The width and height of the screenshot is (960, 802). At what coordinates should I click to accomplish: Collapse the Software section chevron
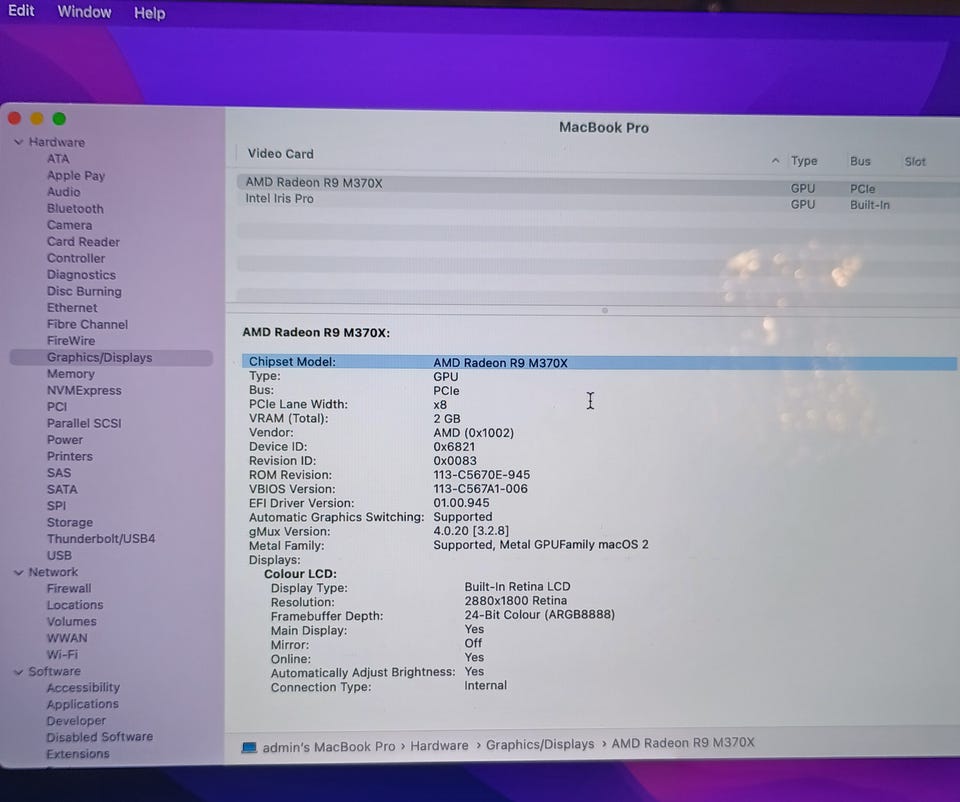pyautogui.click(x=18, y=672)
